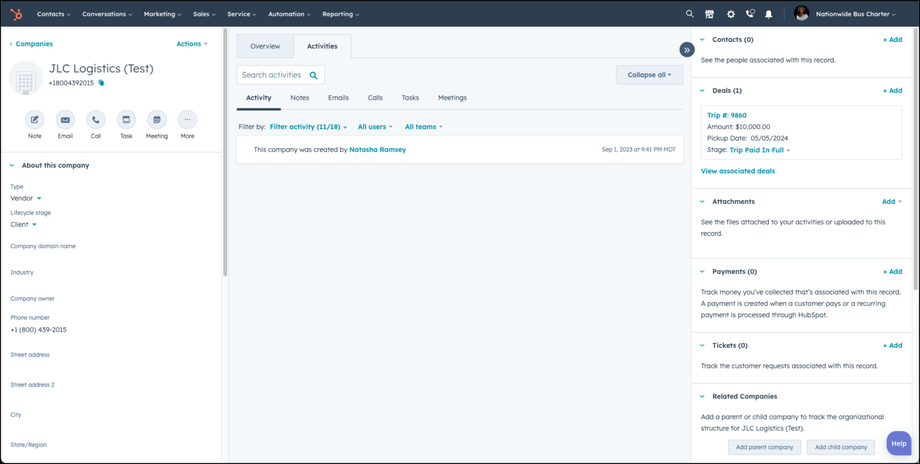
Task: Select the Activity sub-tab
Action: [259, 98]
